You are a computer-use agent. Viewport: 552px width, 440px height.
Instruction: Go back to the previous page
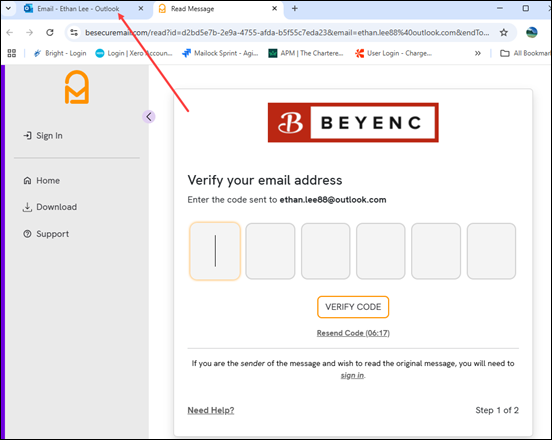coord(10,33)
